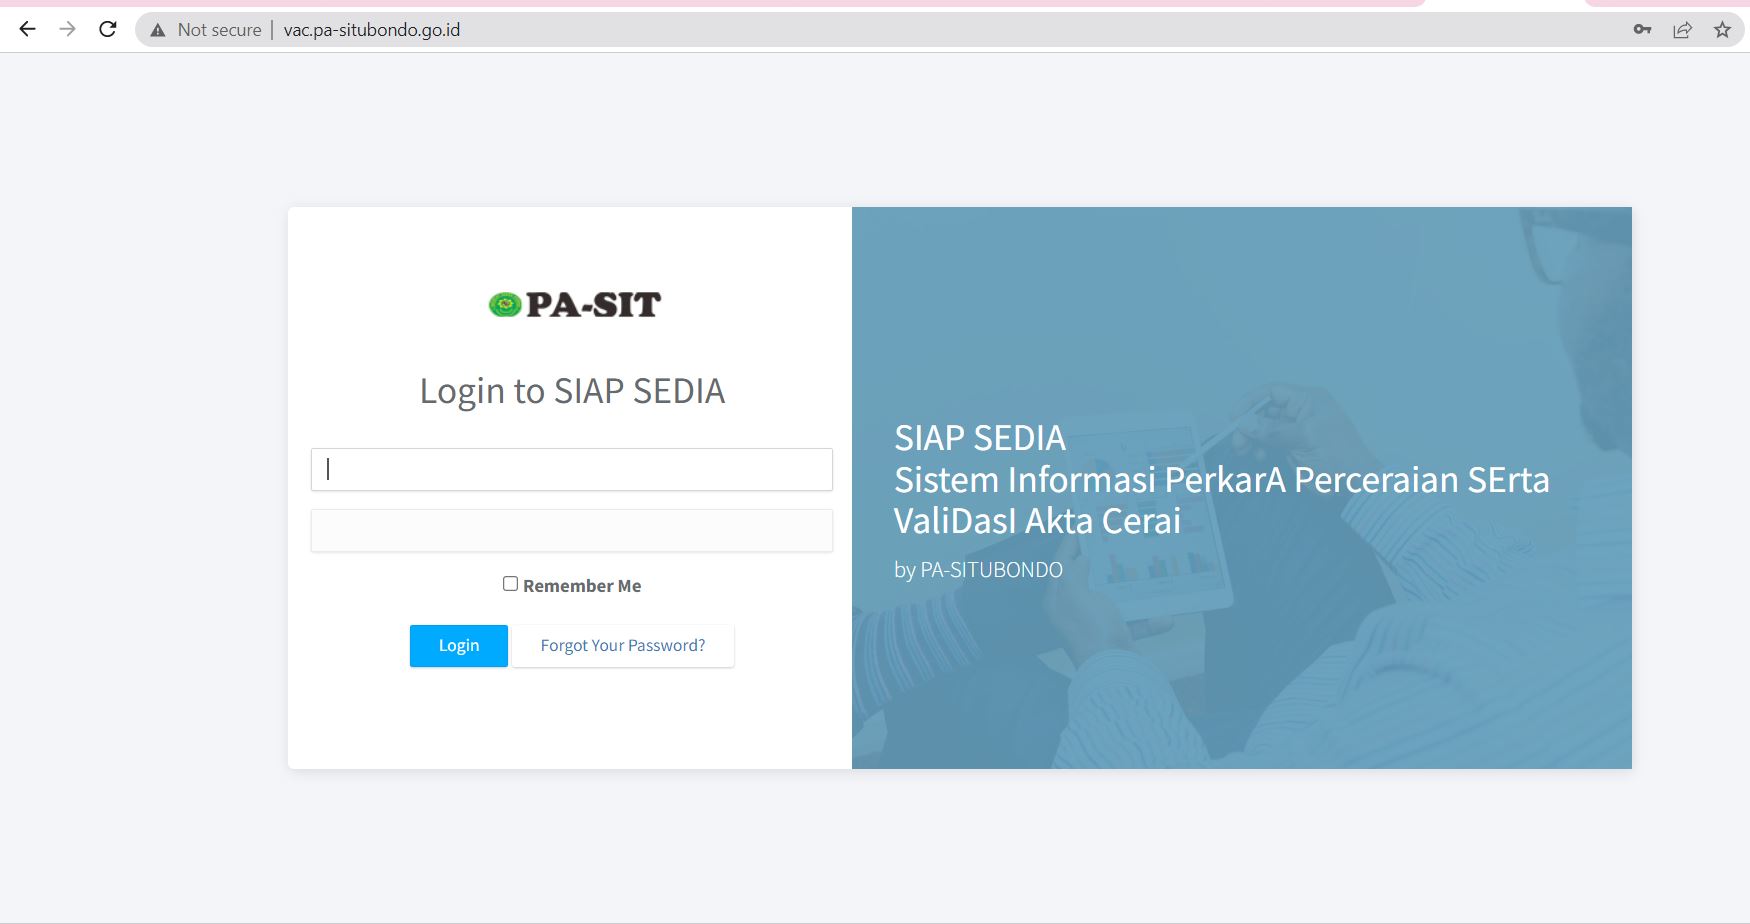This screenshot has height=924, width=1750.
Task: Click the blue Login button
Action: tap(459, 646)
